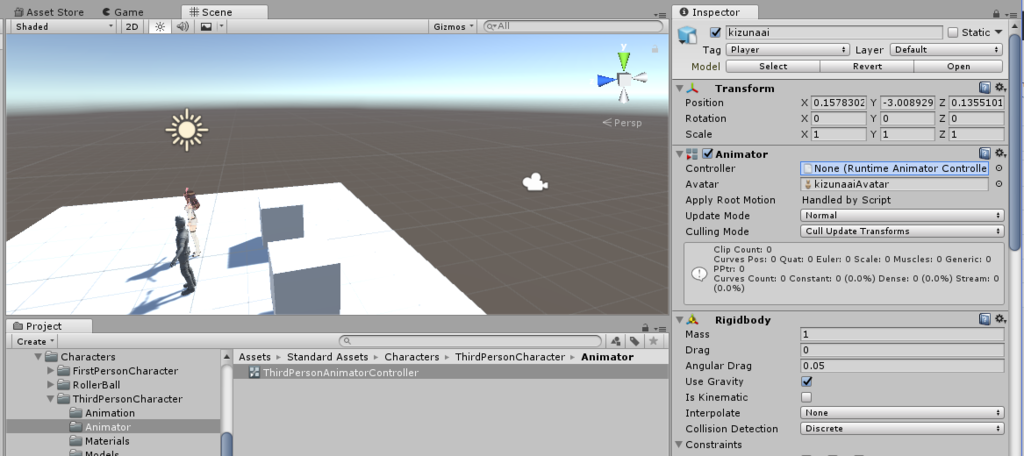This screenshot has height=456, width=1024.
Task: Click the scene view lock icon
Action: pyautogui.click(x=654, y=50)
